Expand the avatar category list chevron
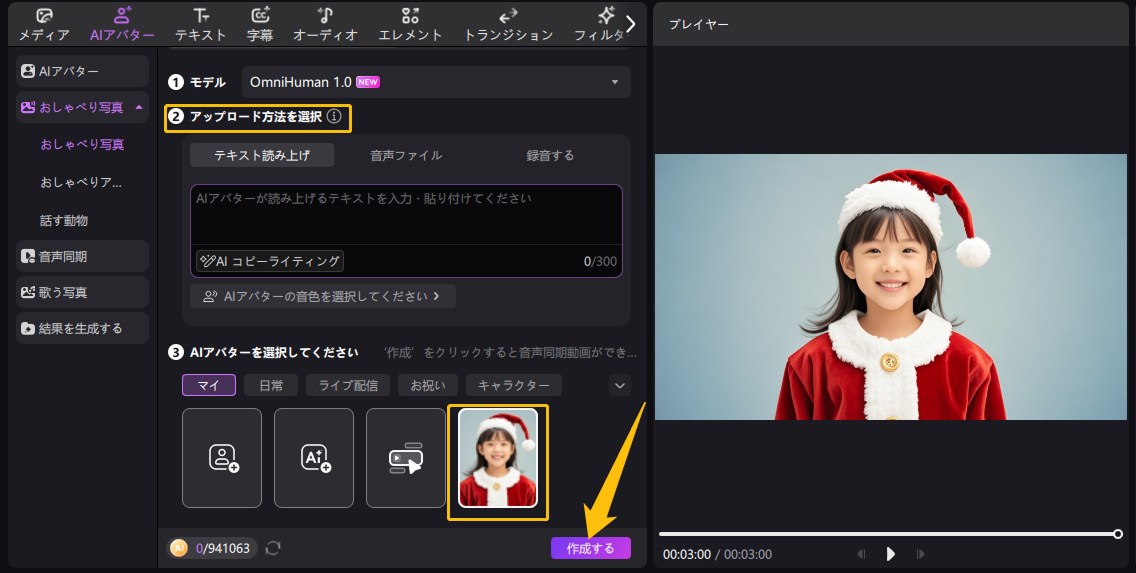The width and height of the screenshot is (1136, 573). [619, 385]
